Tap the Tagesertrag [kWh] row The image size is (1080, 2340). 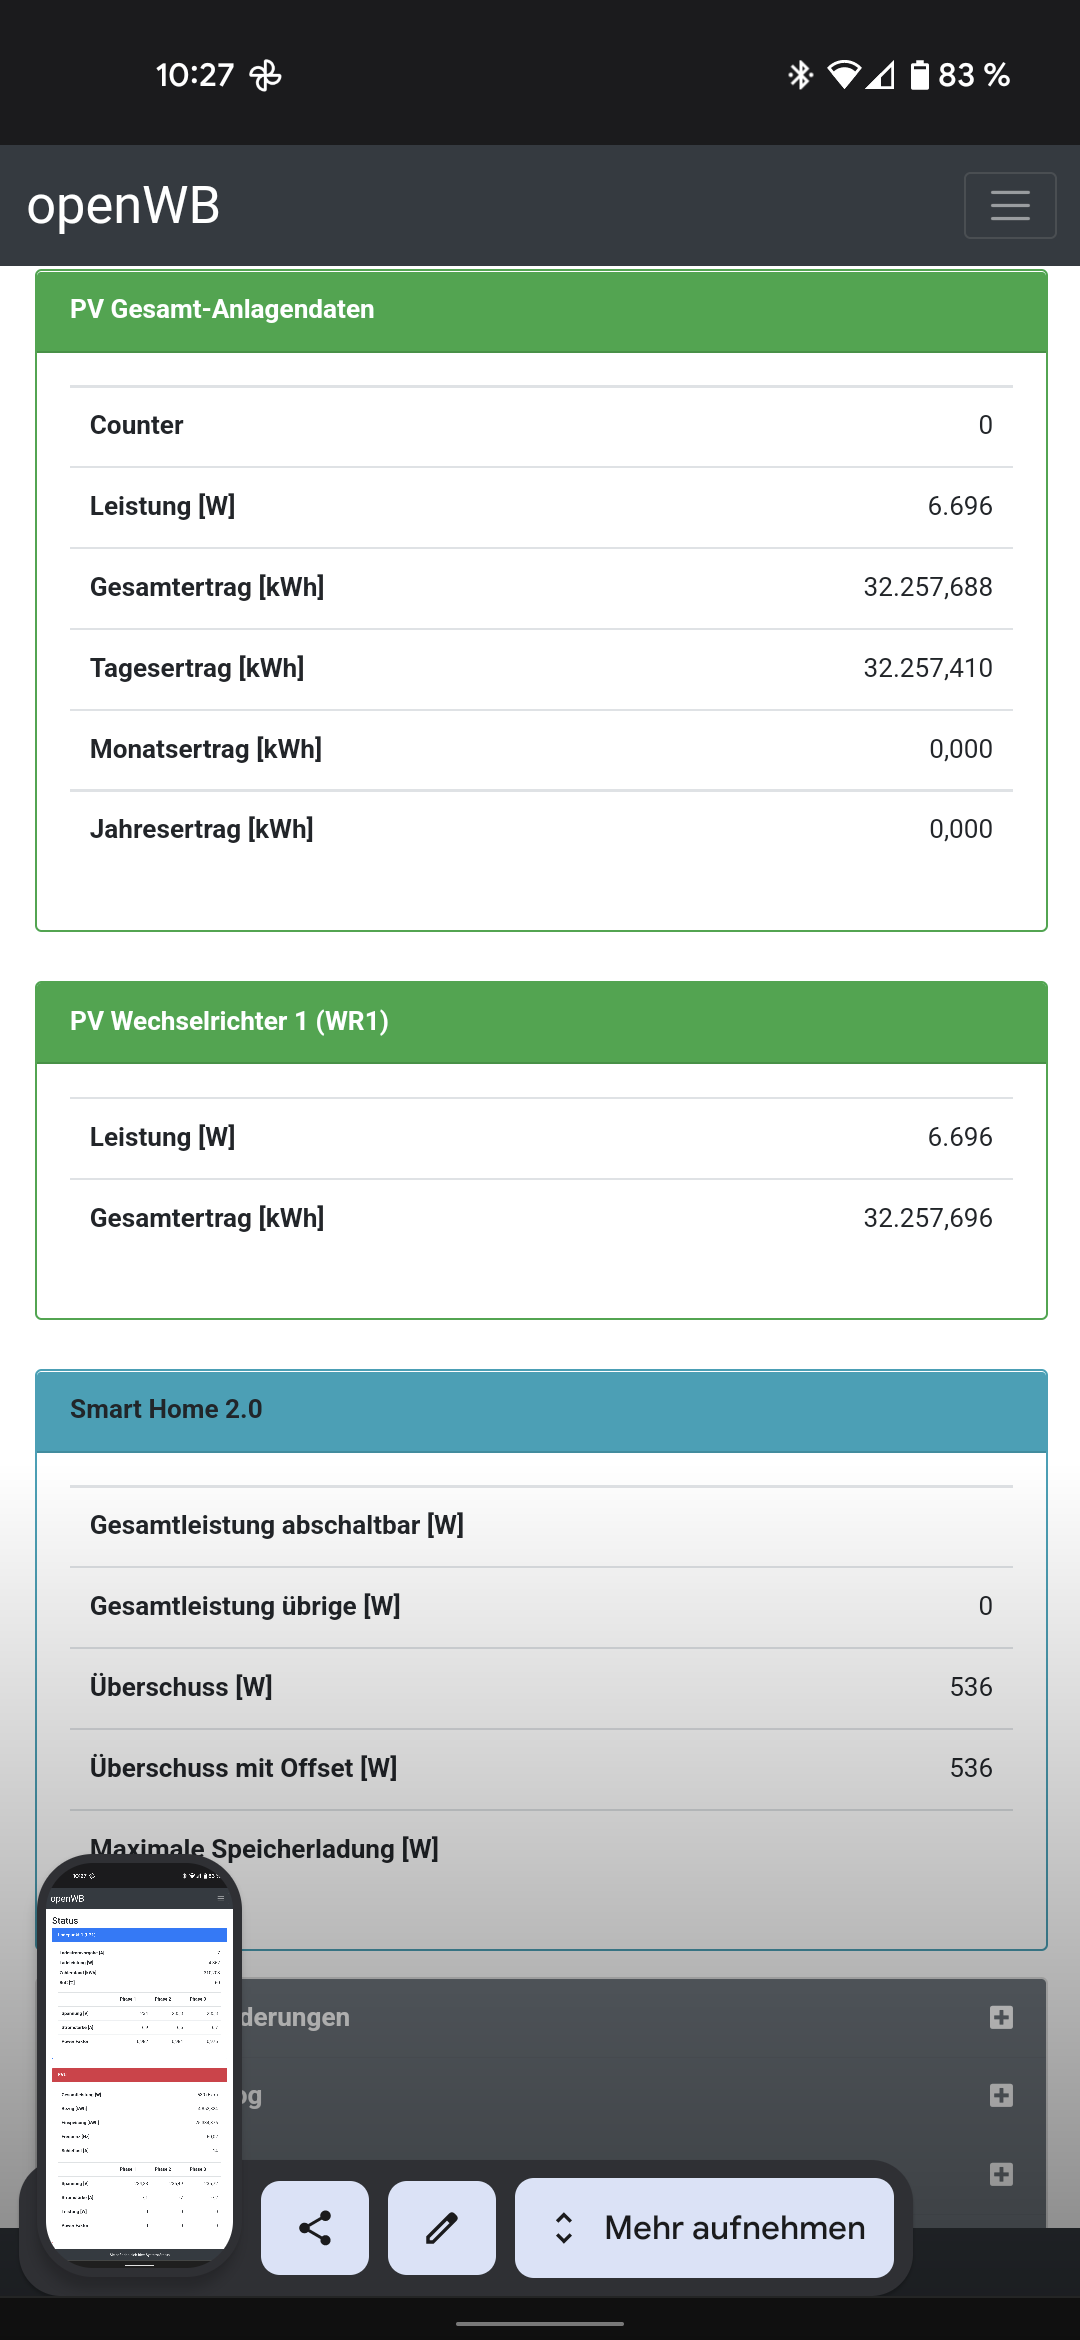(541, 668)
